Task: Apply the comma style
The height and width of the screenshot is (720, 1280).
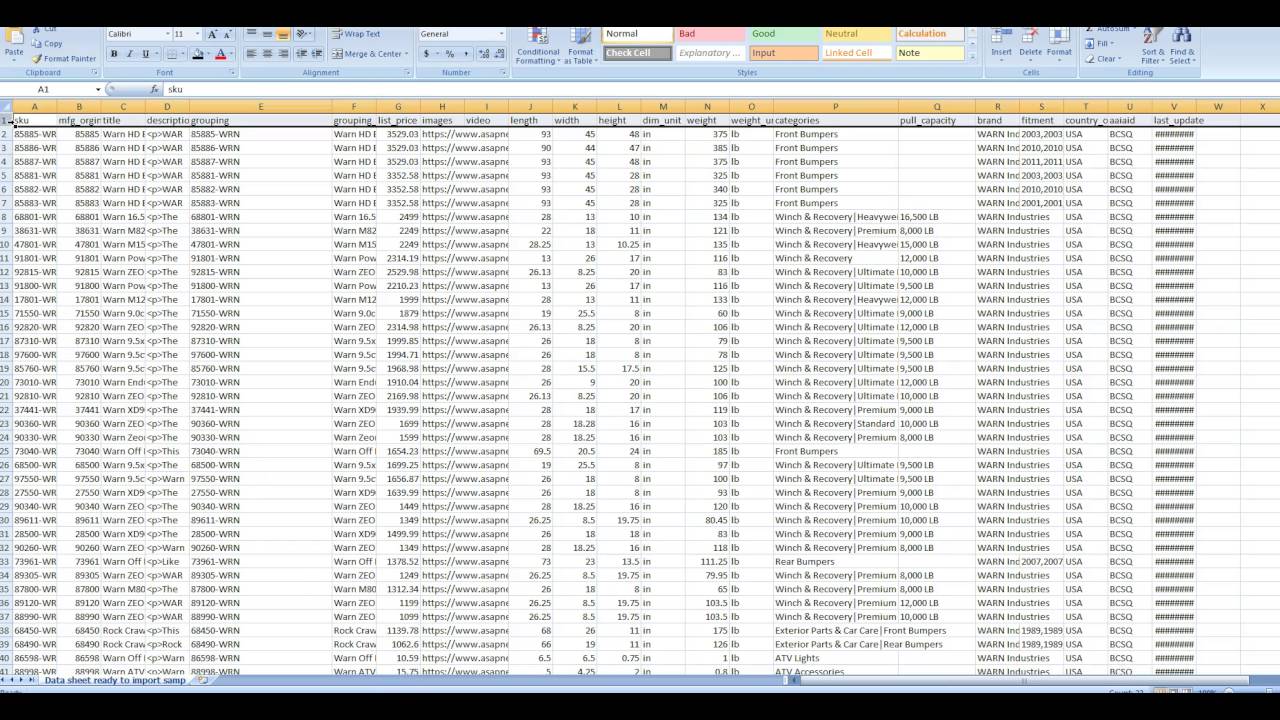Action: coord(464,54)
